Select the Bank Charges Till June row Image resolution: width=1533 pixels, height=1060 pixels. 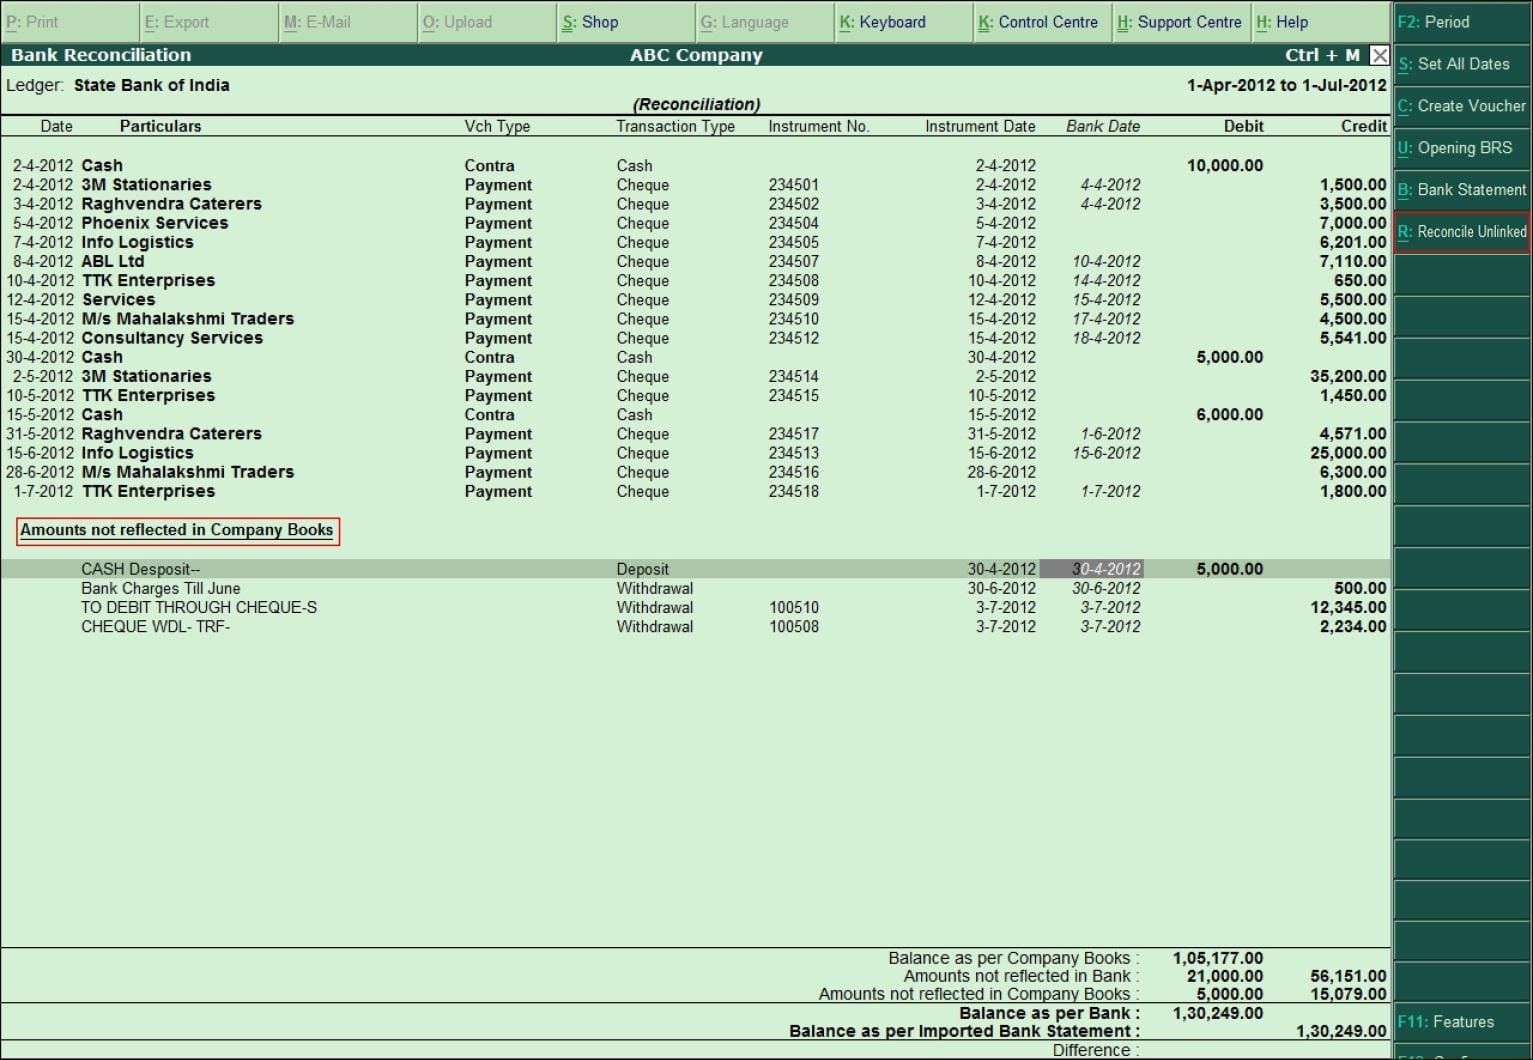695,588
